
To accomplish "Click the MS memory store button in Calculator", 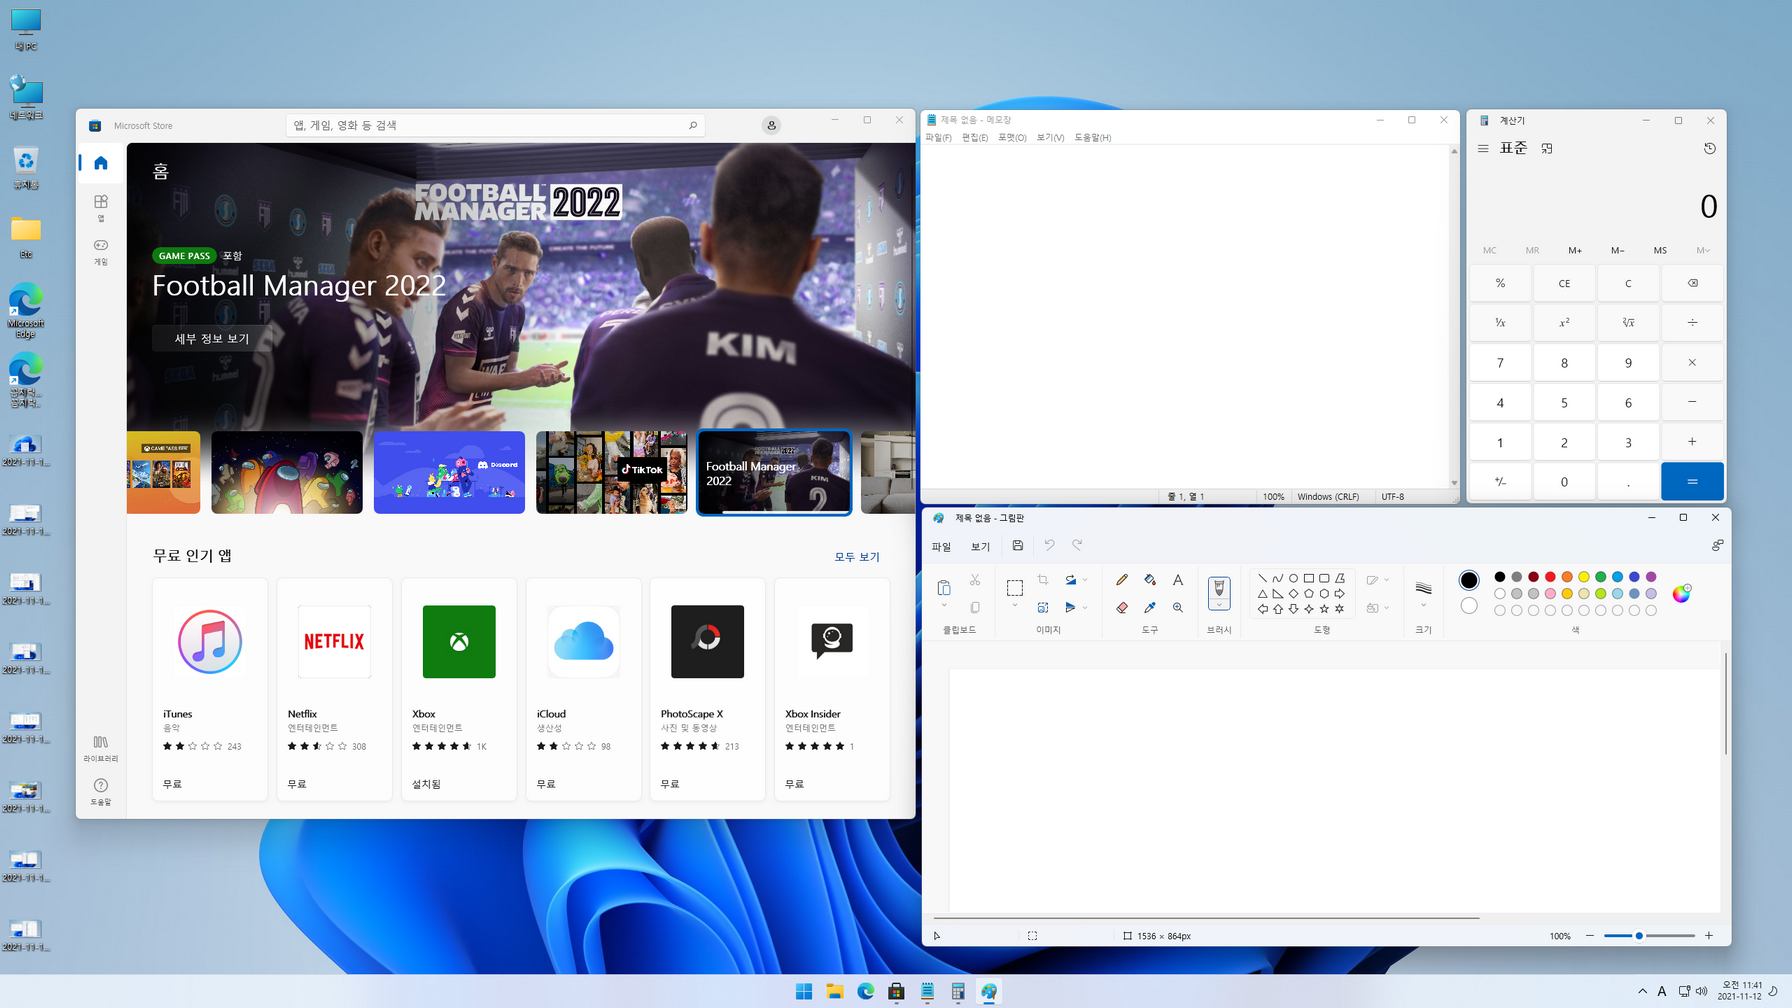I will [x=1660, y=250].
